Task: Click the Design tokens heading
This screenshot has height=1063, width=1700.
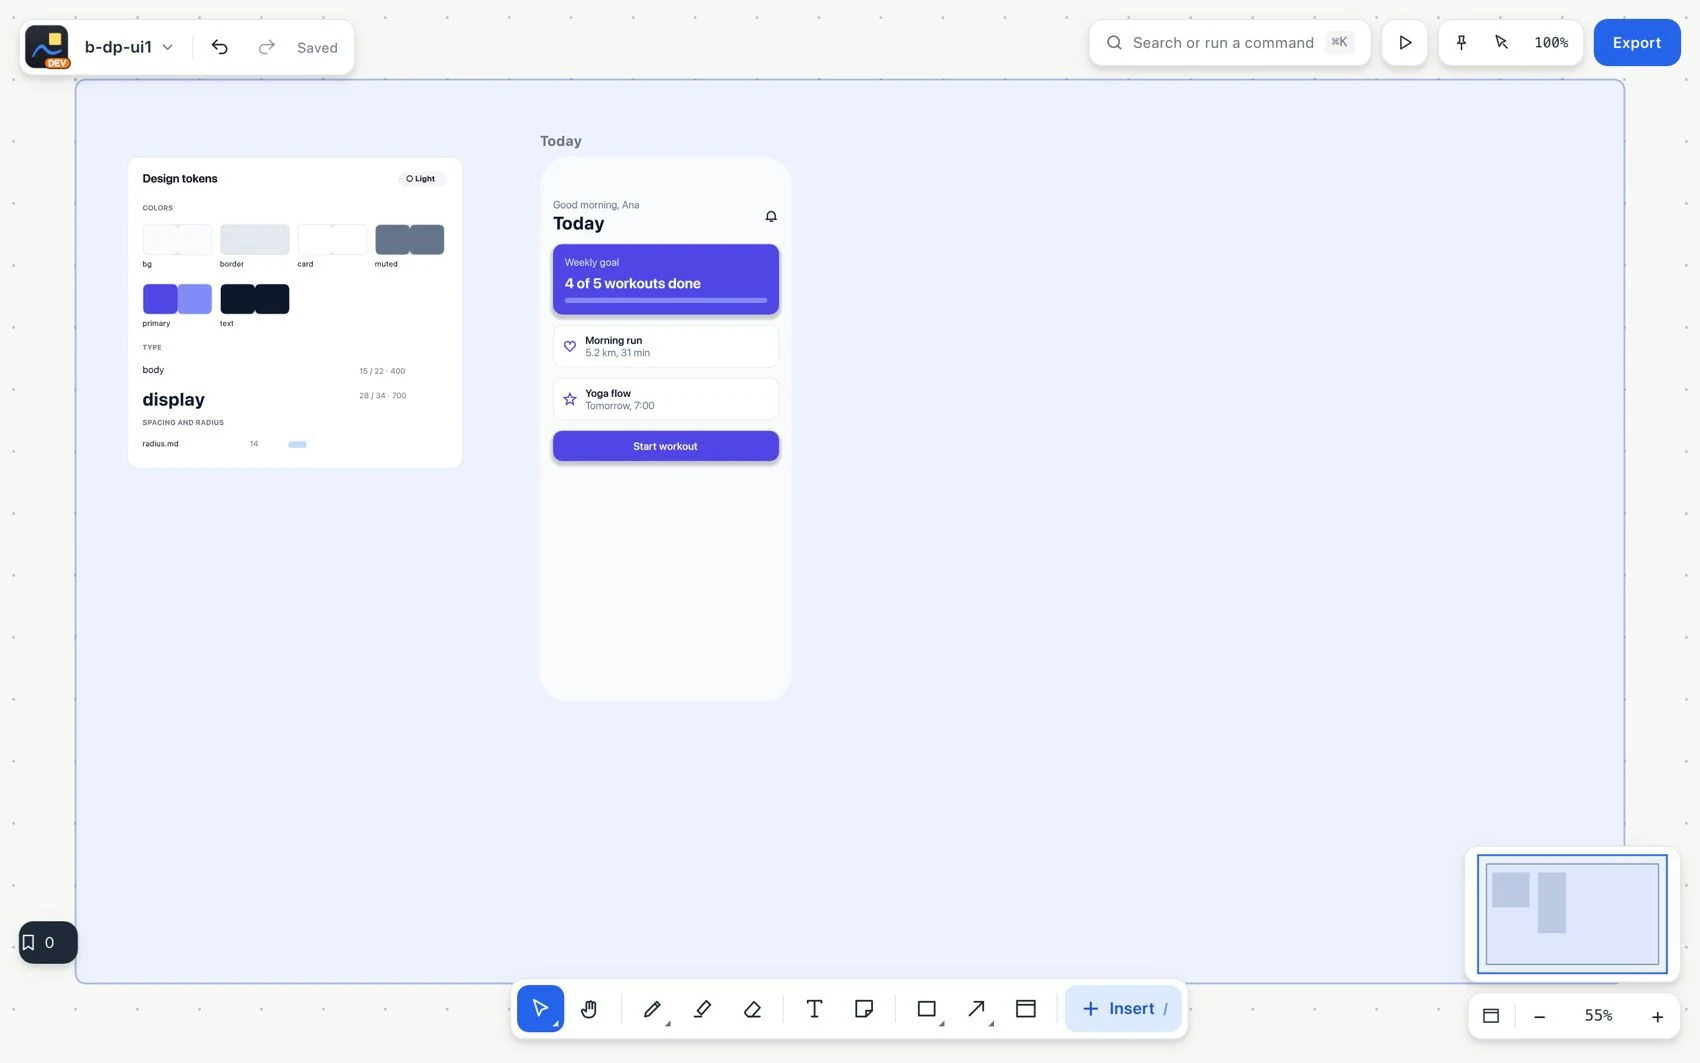Action: pyautogui.click(x=180, y=179)
